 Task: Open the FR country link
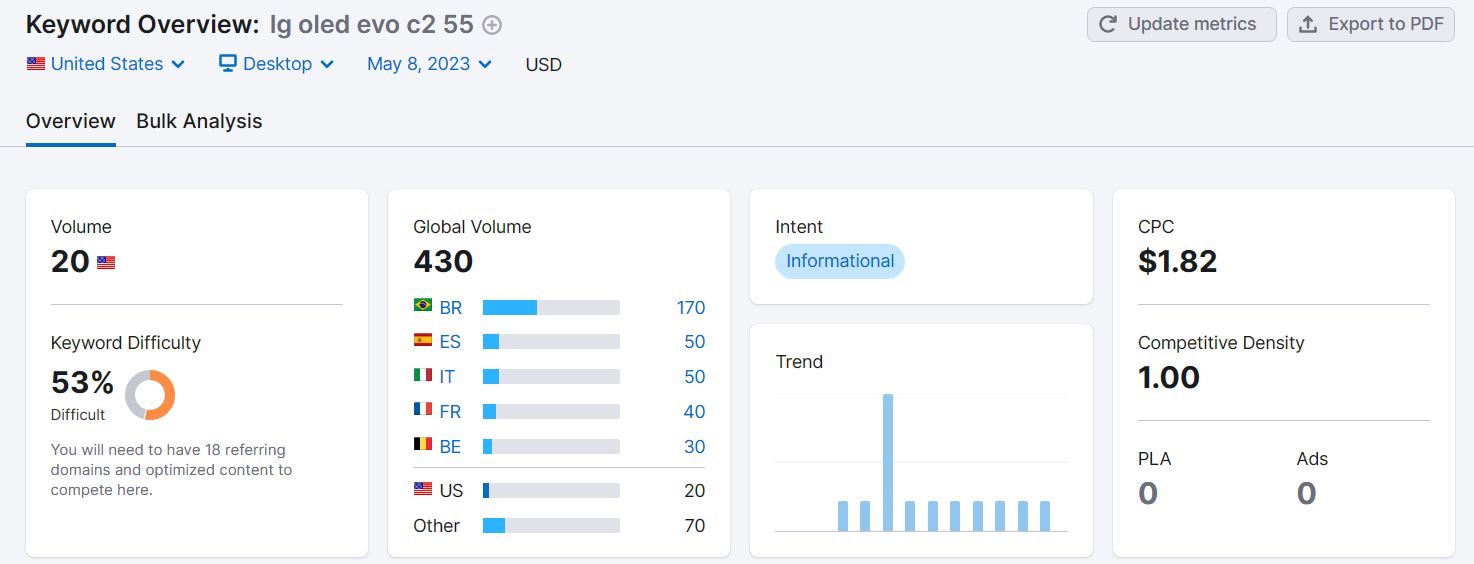click(x=450, y=412)
